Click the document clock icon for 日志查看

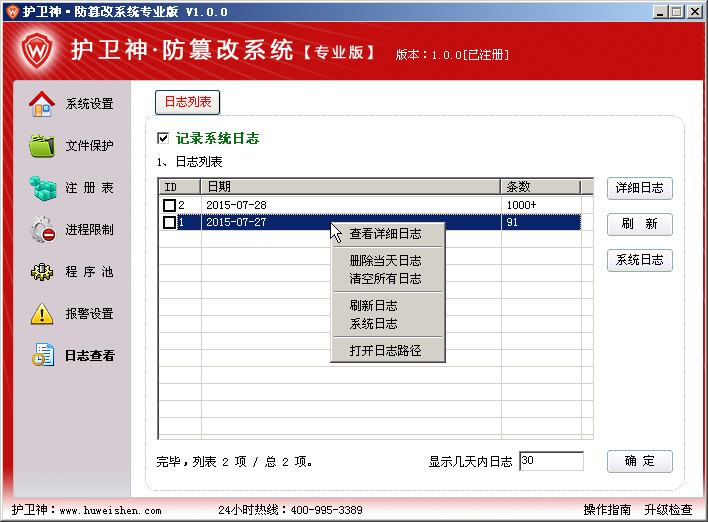click(x=43, y=355)
